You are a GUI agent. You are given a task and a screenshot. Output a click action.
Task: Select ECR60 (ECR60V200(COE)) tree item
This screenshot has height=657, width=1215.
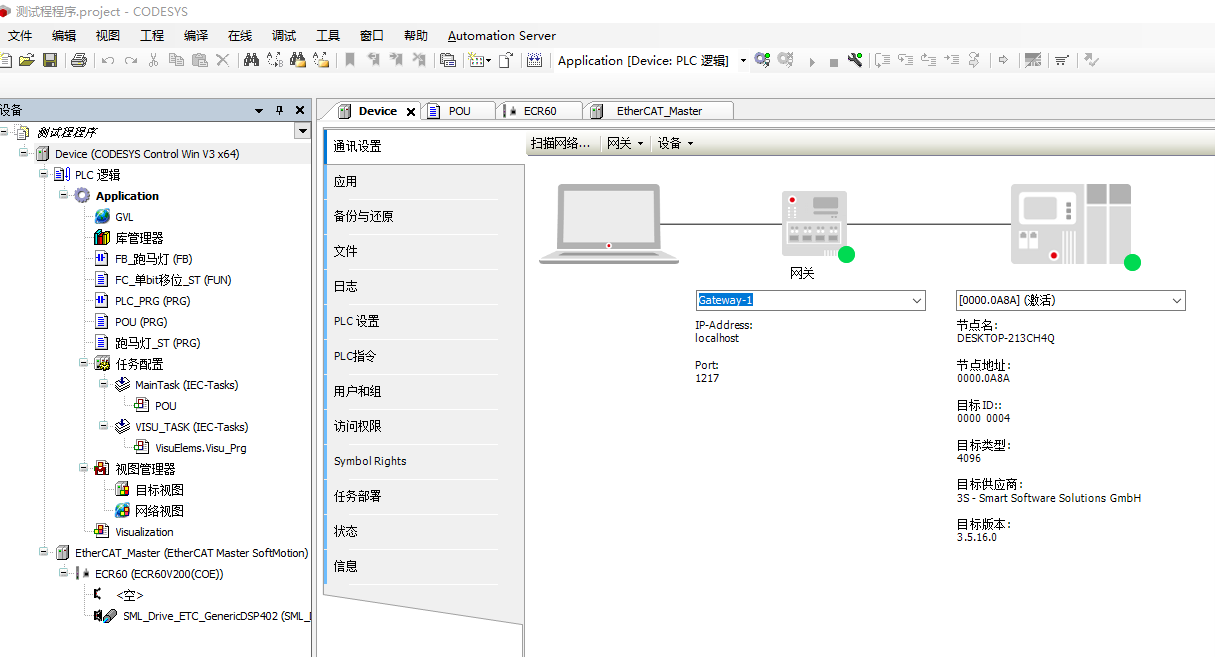159,574
